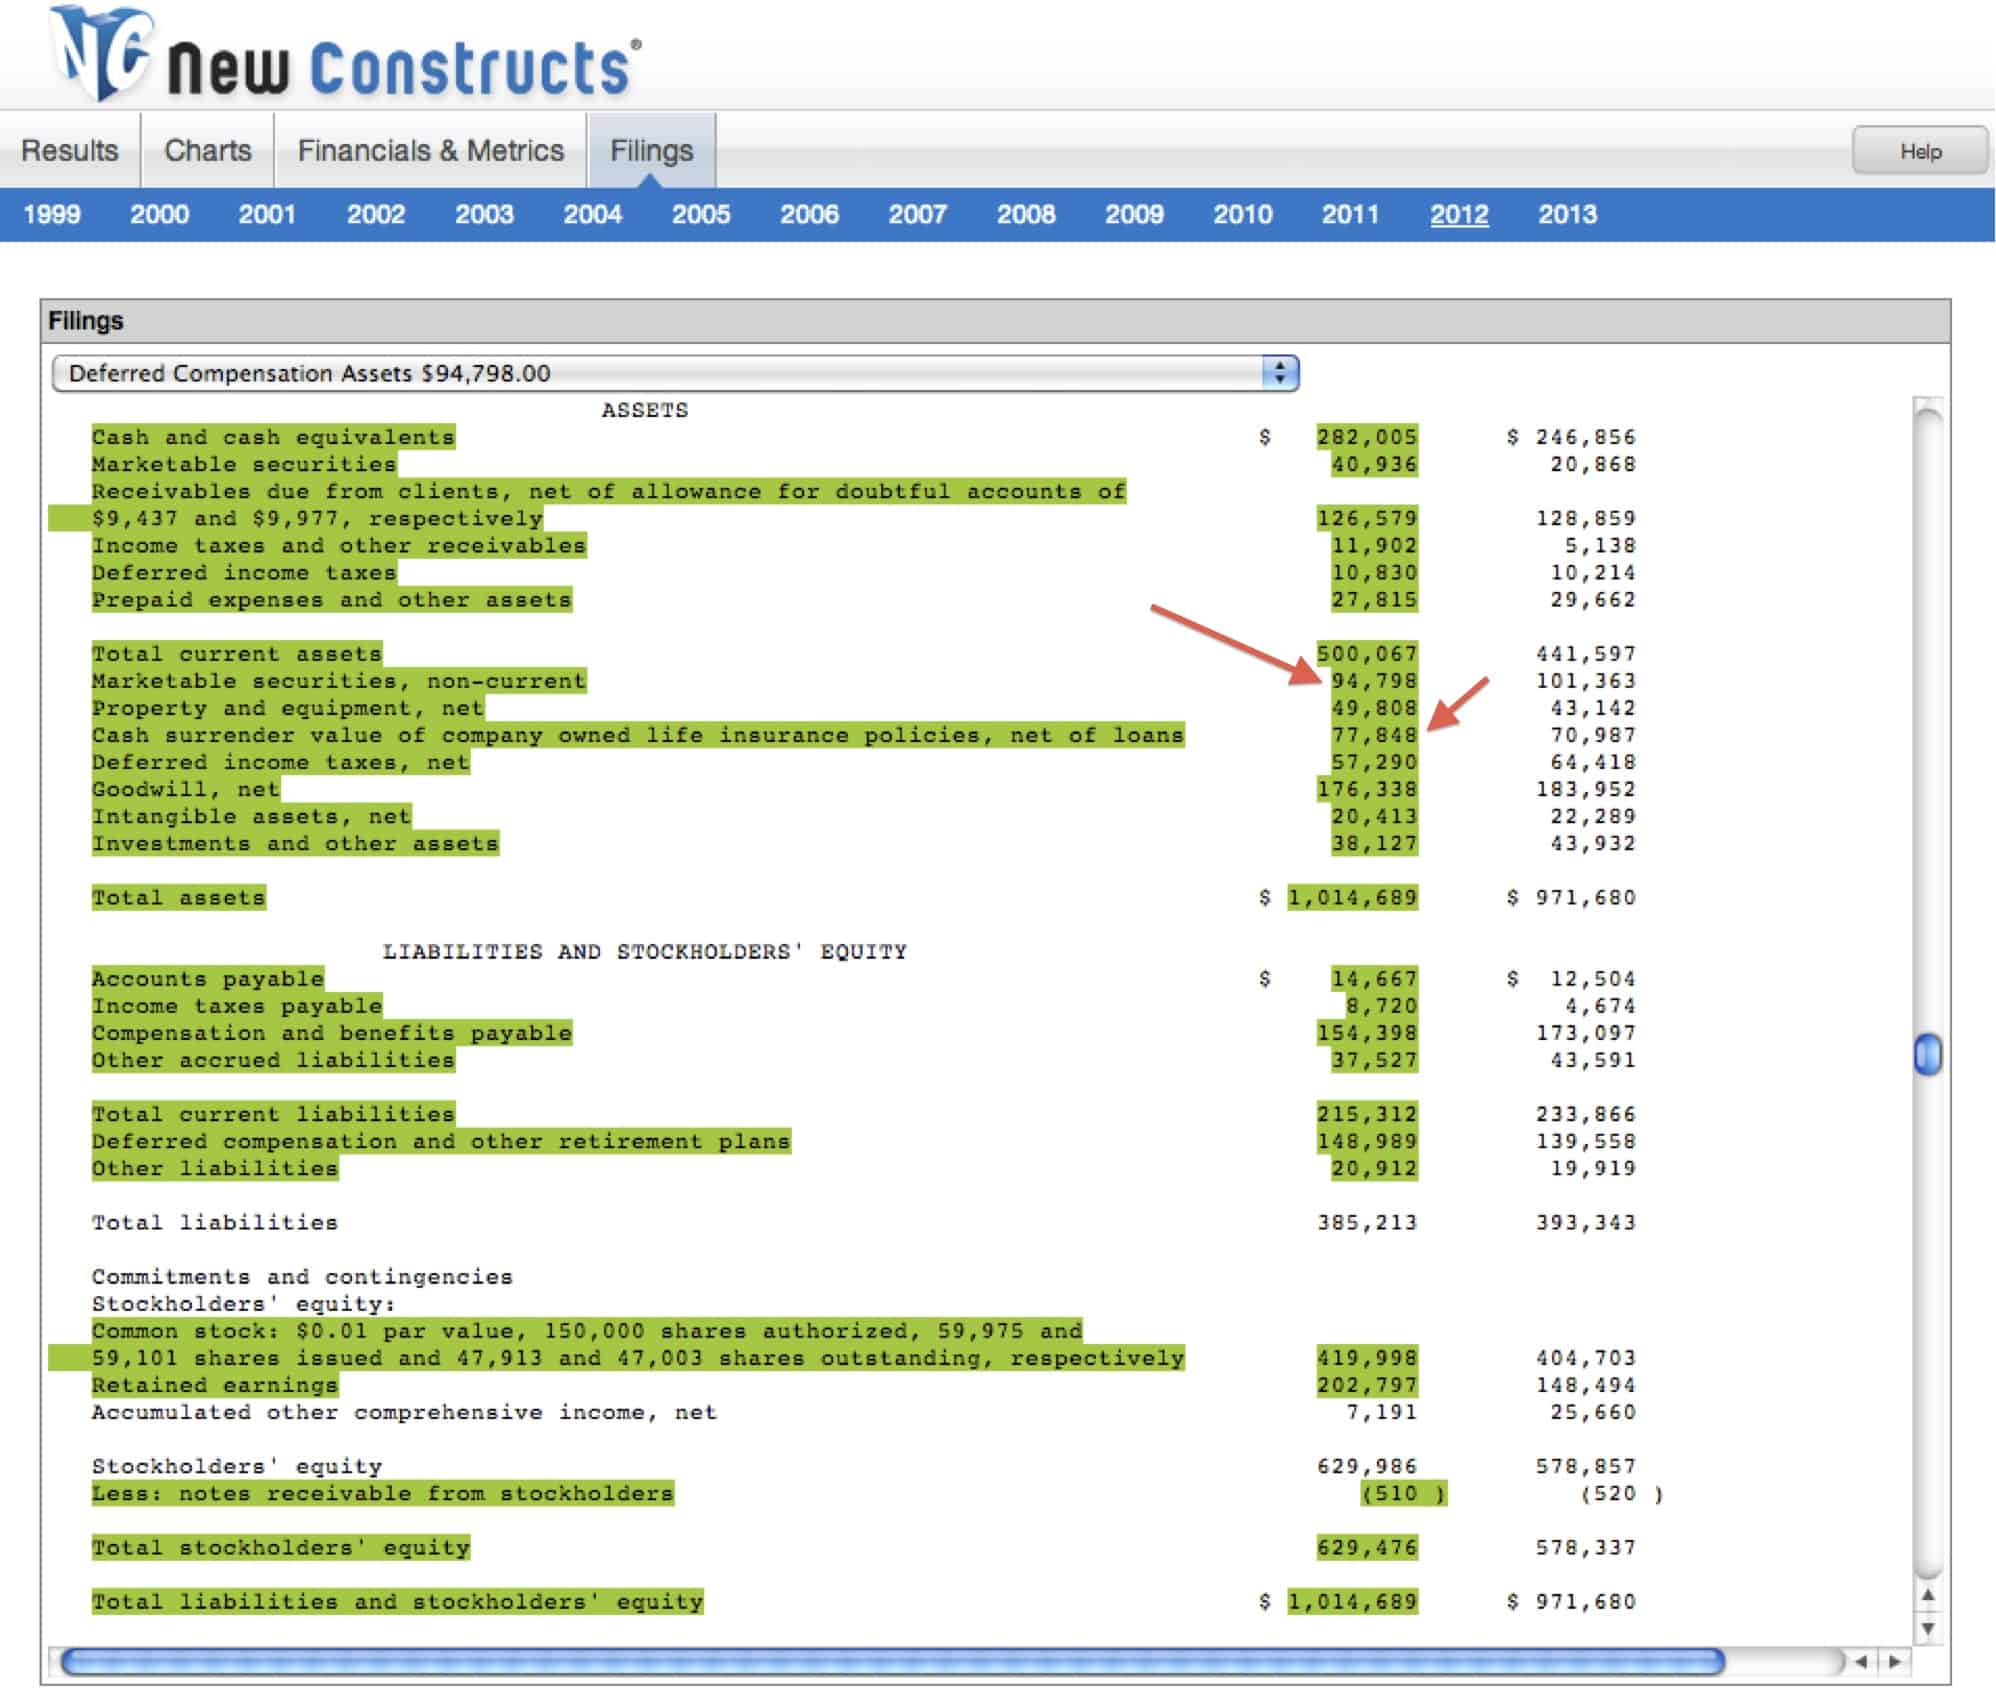Screen dimensions: 1996x1692
Task: Click the horizontal scrollbar left arrow
Action: coord(1861,1662)
